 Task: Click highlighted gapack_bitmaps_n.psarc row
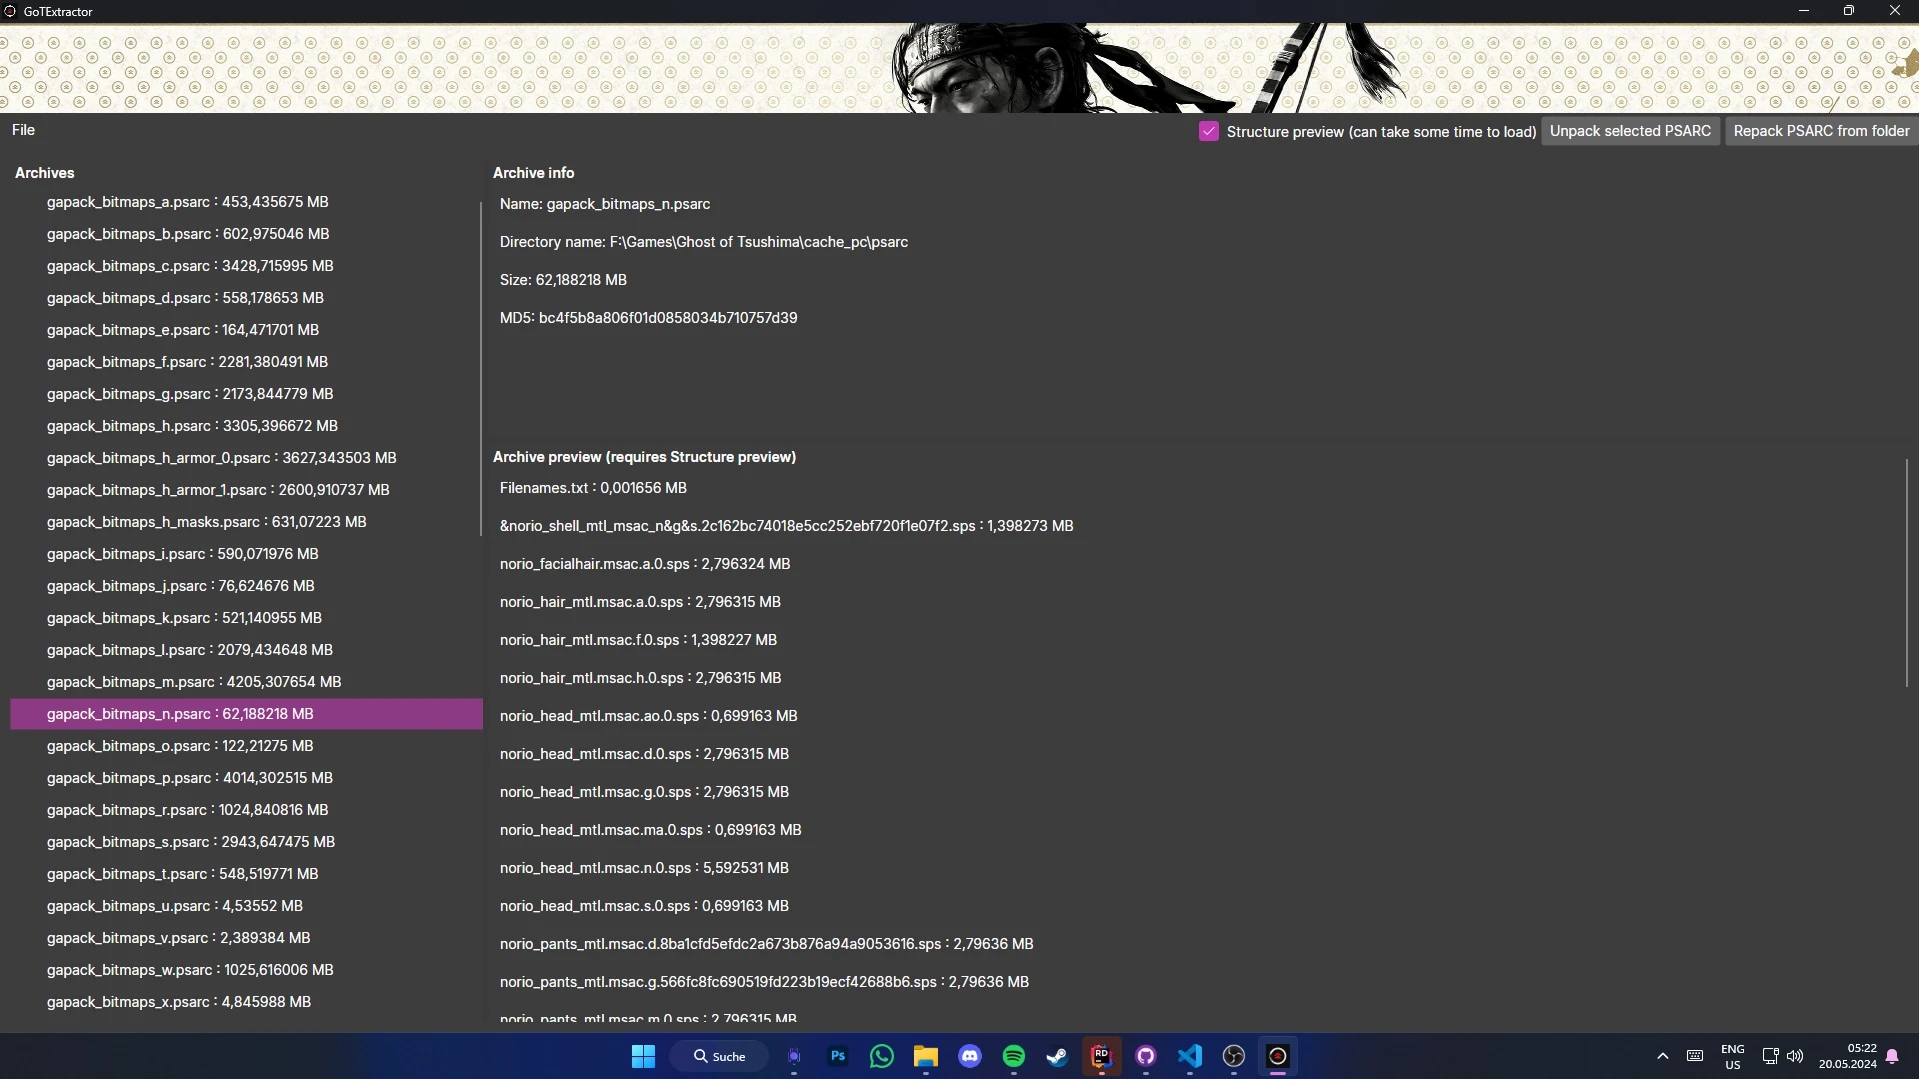point(246,714)
